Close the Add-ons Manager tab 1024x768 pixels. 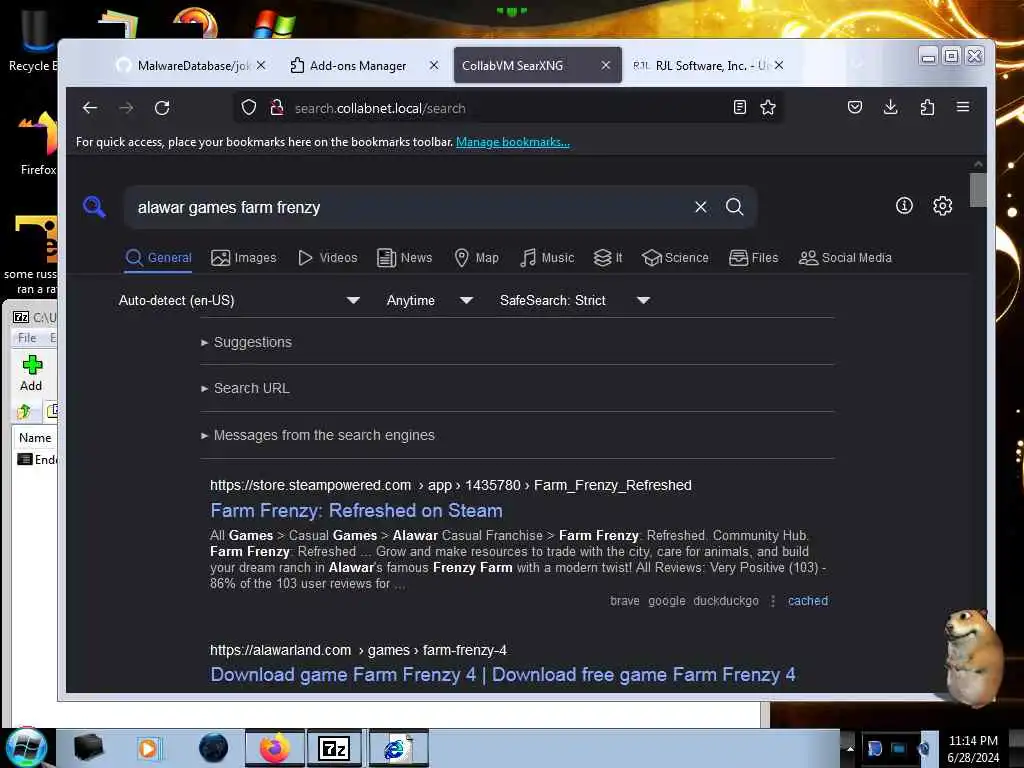434,65
